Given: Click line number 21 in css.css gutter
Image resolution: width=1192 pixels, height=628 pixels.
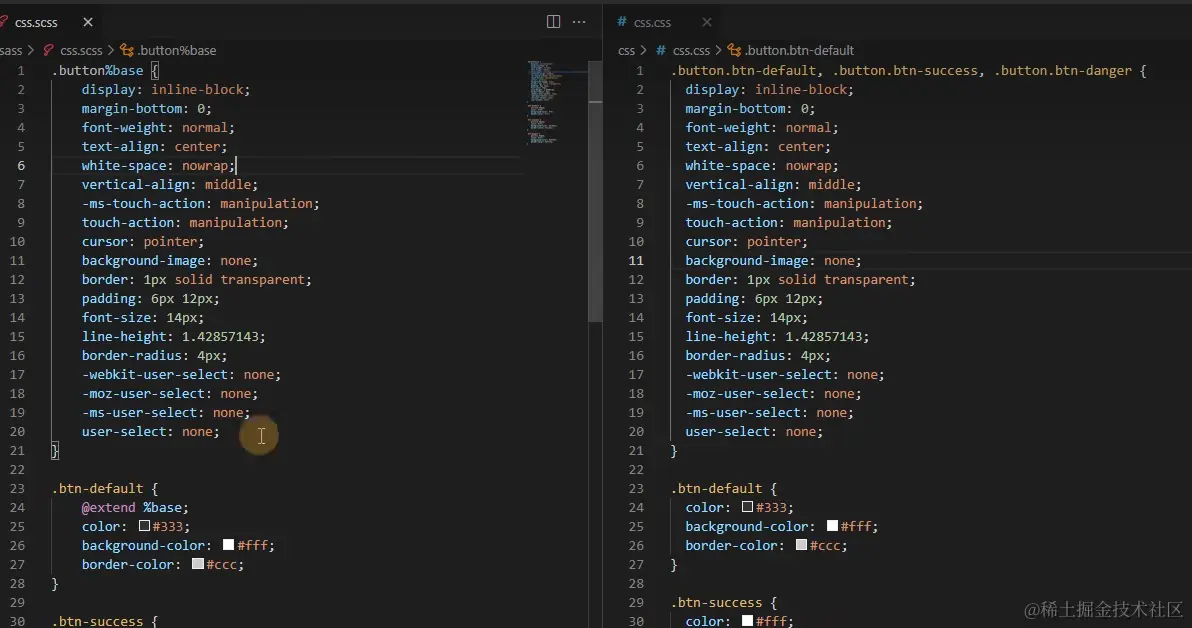Looking at the screenshot, I should 636,450.
